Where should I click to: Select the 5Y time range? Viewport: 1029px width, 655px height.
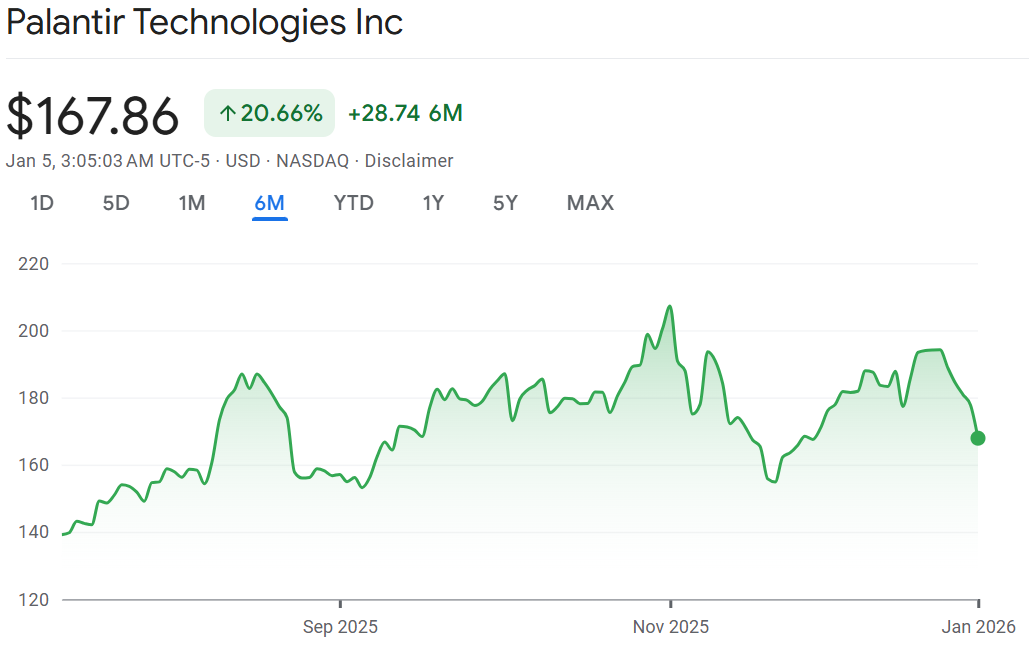tap(505, 203)
